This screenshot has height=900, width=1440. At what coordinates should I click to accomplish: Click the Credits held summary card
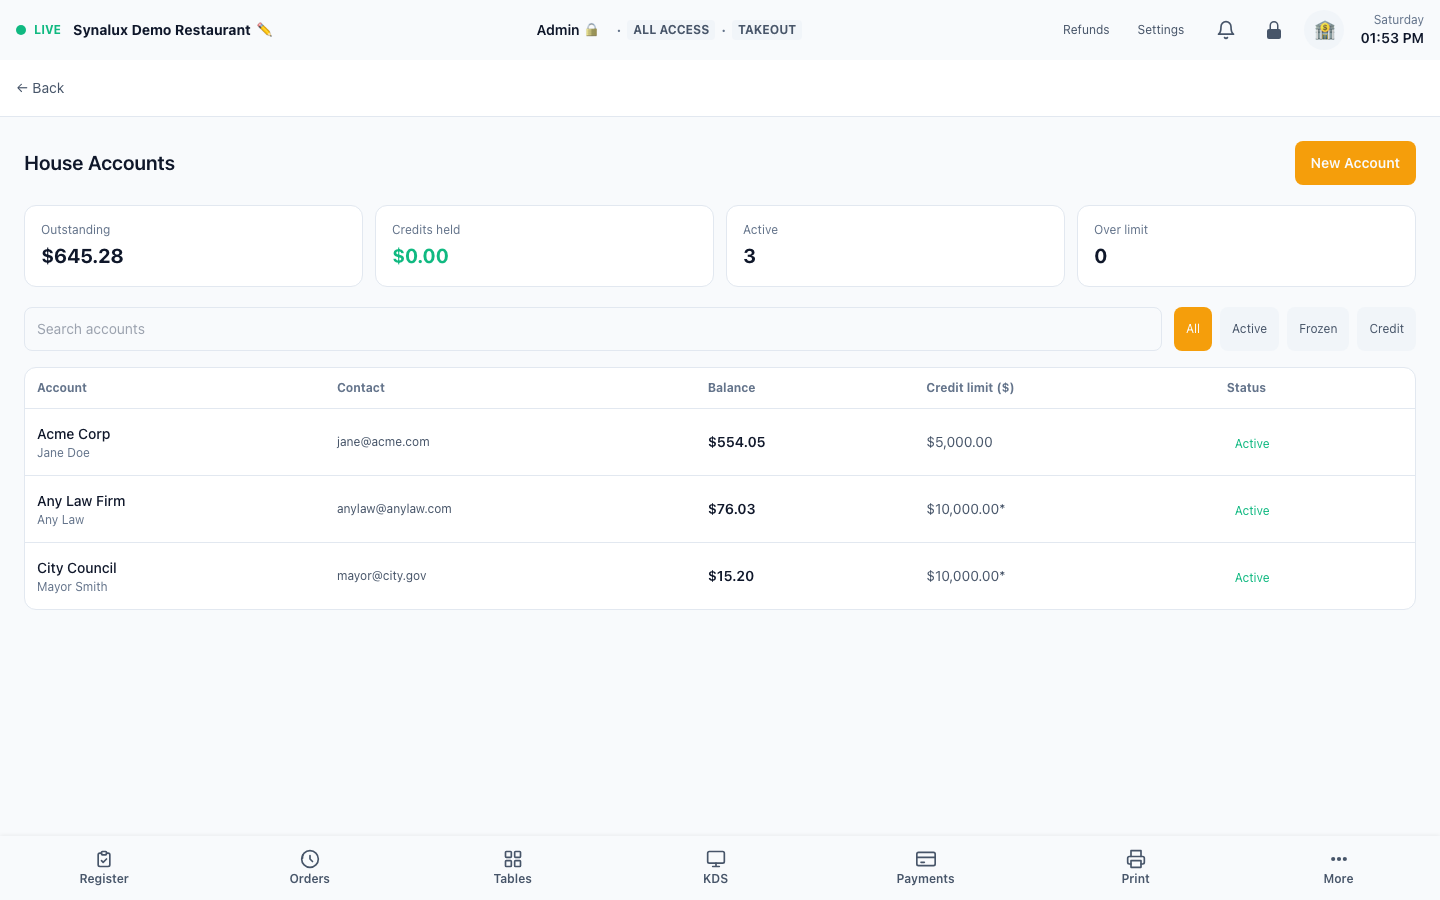click(544, 246)
